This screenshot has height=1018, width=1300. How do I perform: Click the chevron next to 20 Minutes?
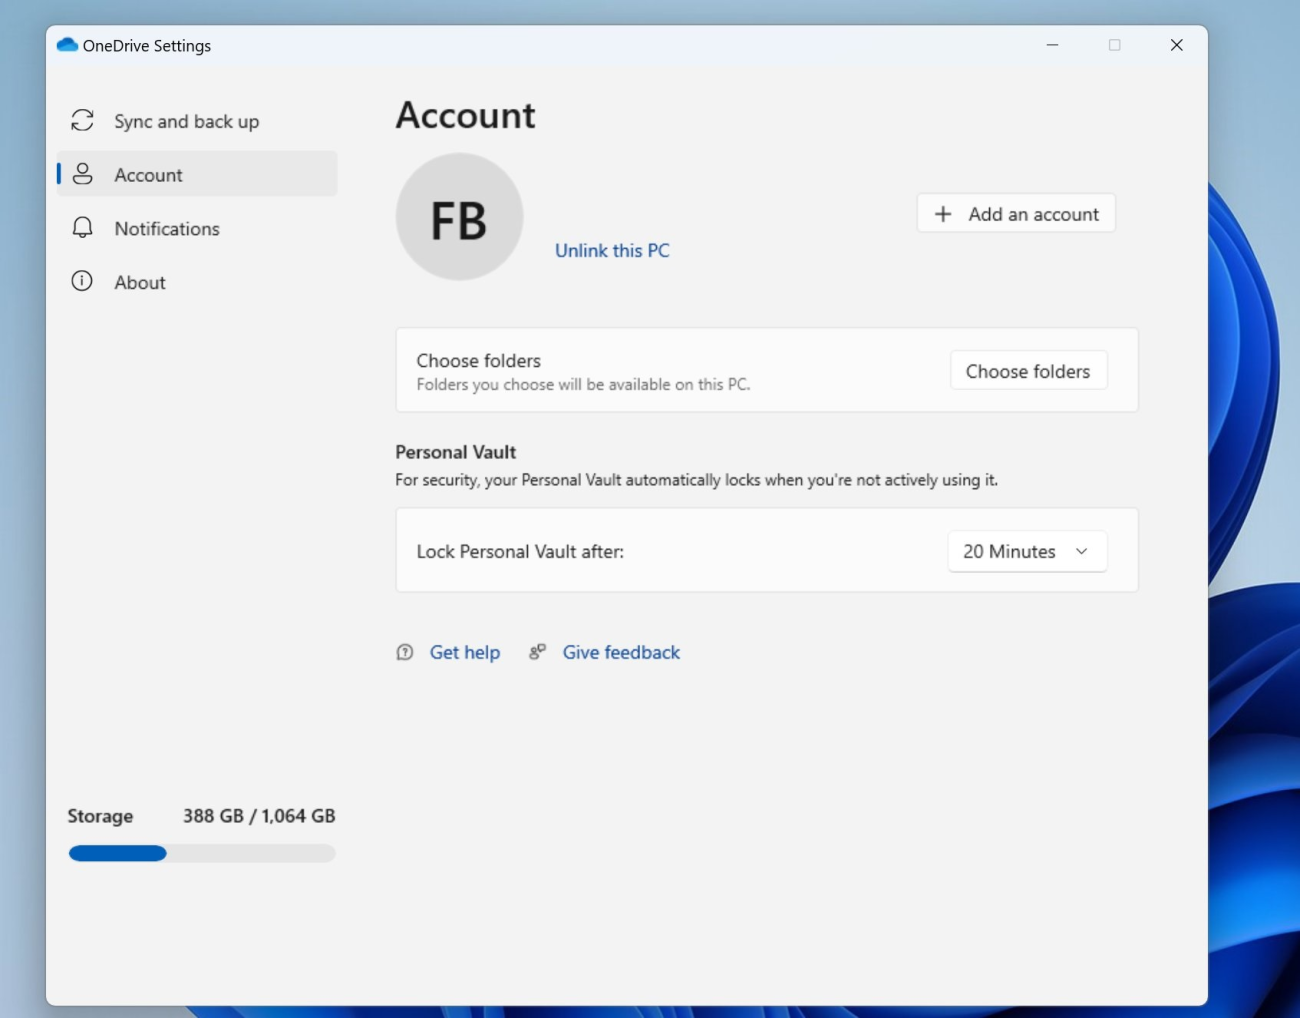(x=1081, y=551)
